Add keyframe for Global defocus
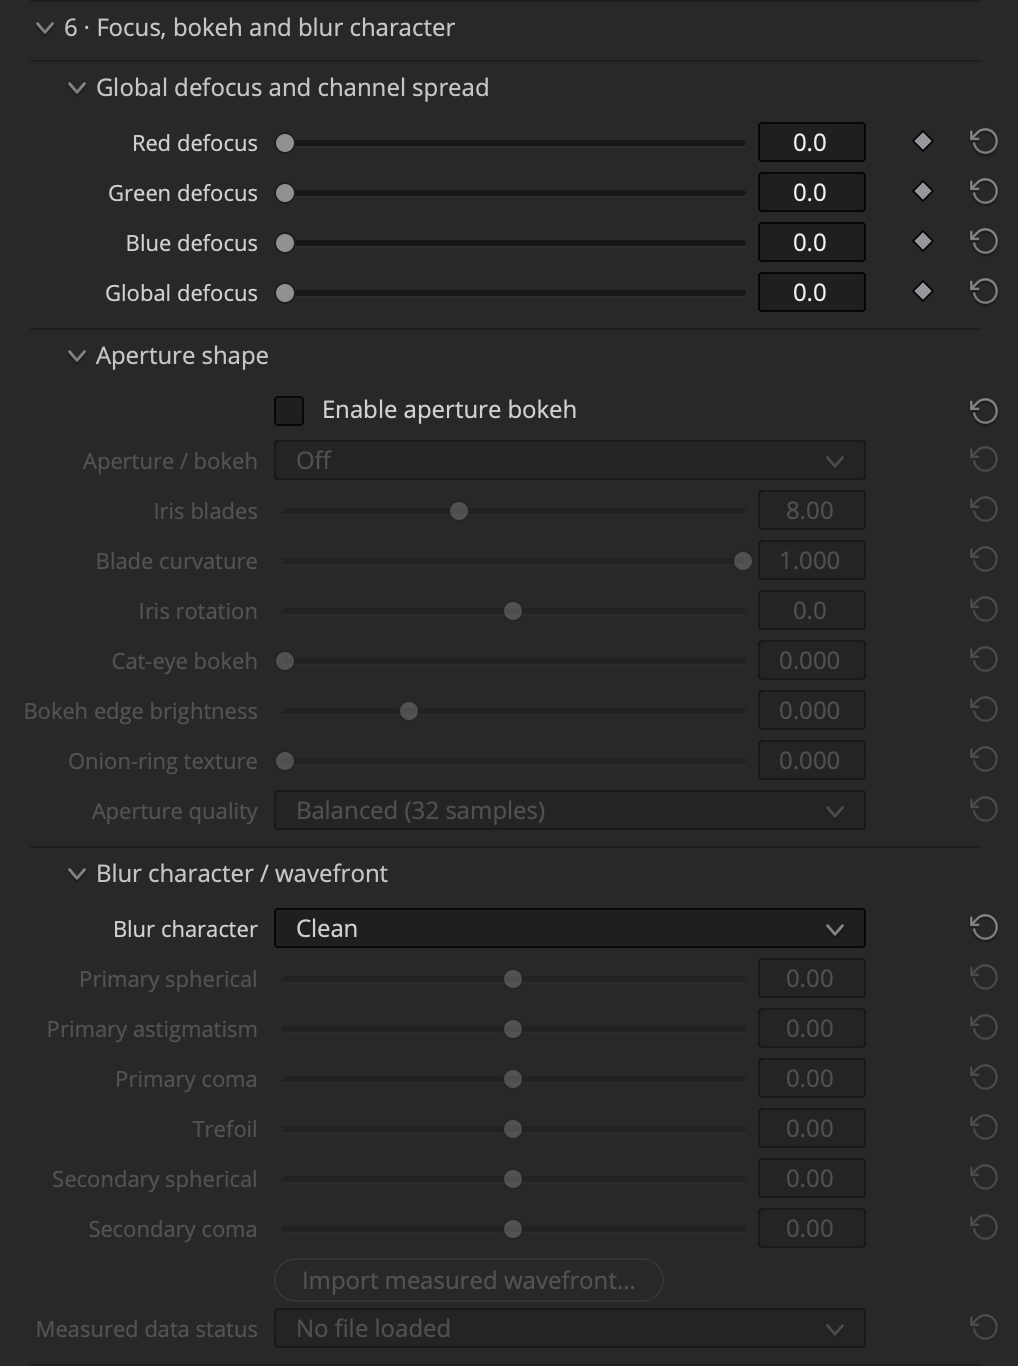 [x=923, y=291]
